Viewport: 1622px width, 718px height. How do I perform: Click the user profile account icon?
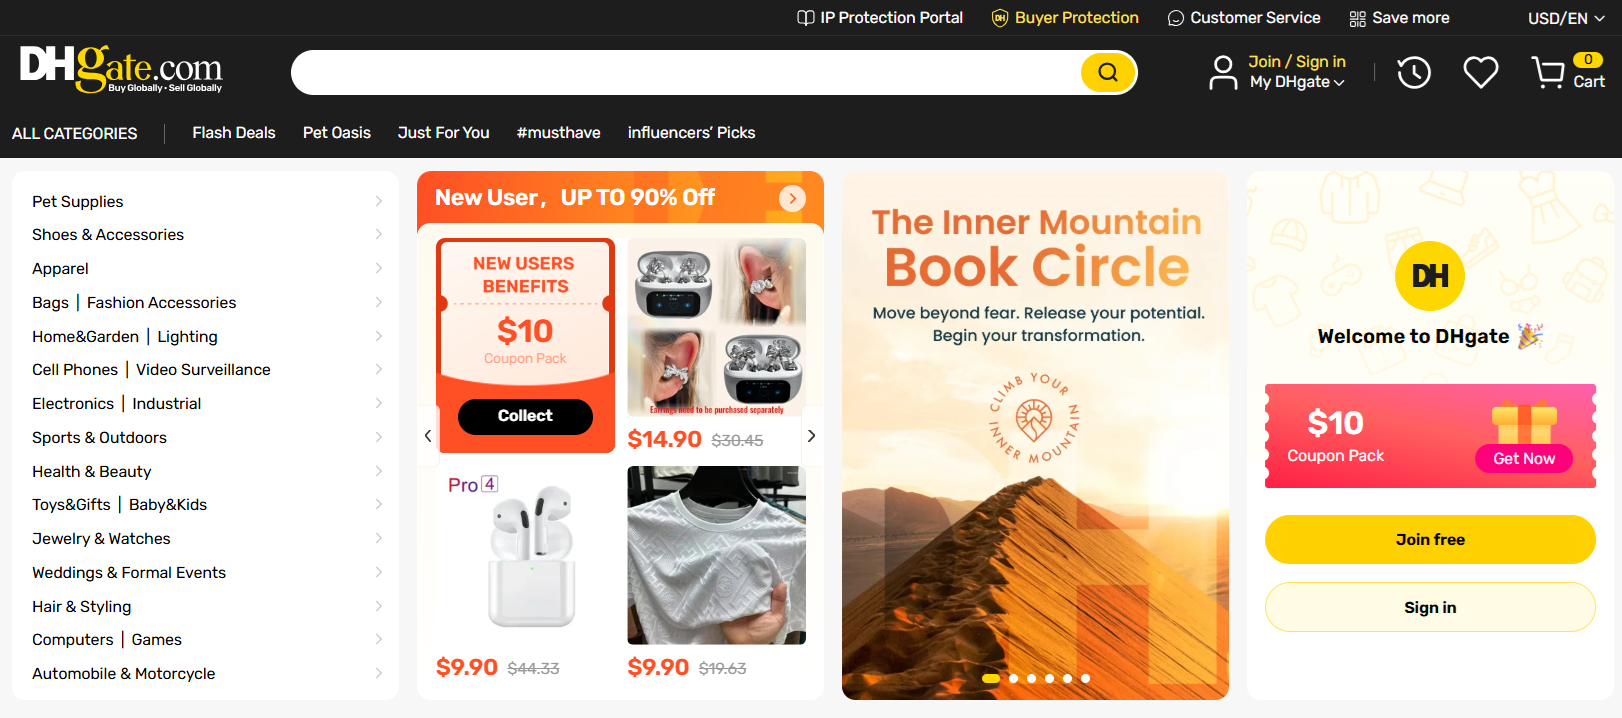1223,72
